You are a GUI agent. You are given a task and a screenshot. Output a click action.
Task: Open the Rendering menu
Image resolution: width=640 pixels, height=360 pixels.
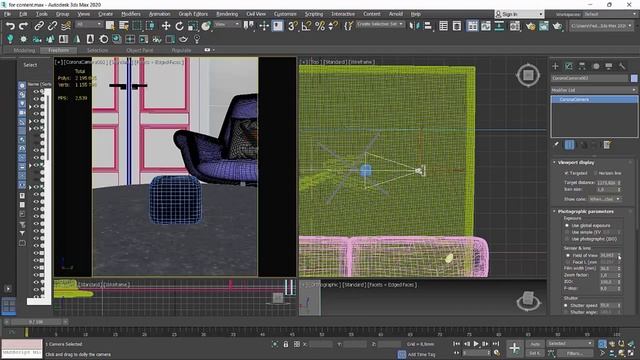click(227, 14)
